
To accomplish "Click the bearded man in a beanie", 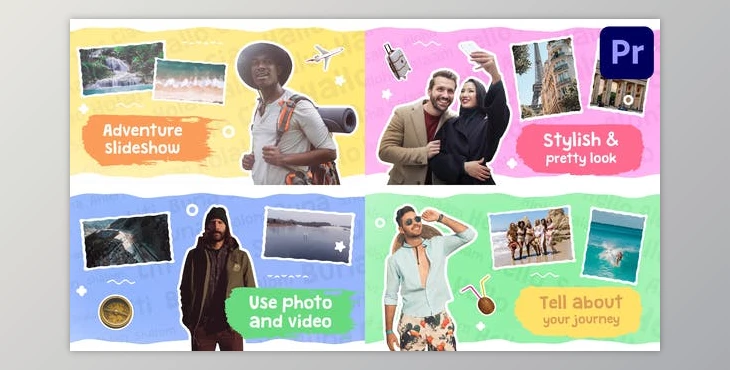I will (216, 279).
